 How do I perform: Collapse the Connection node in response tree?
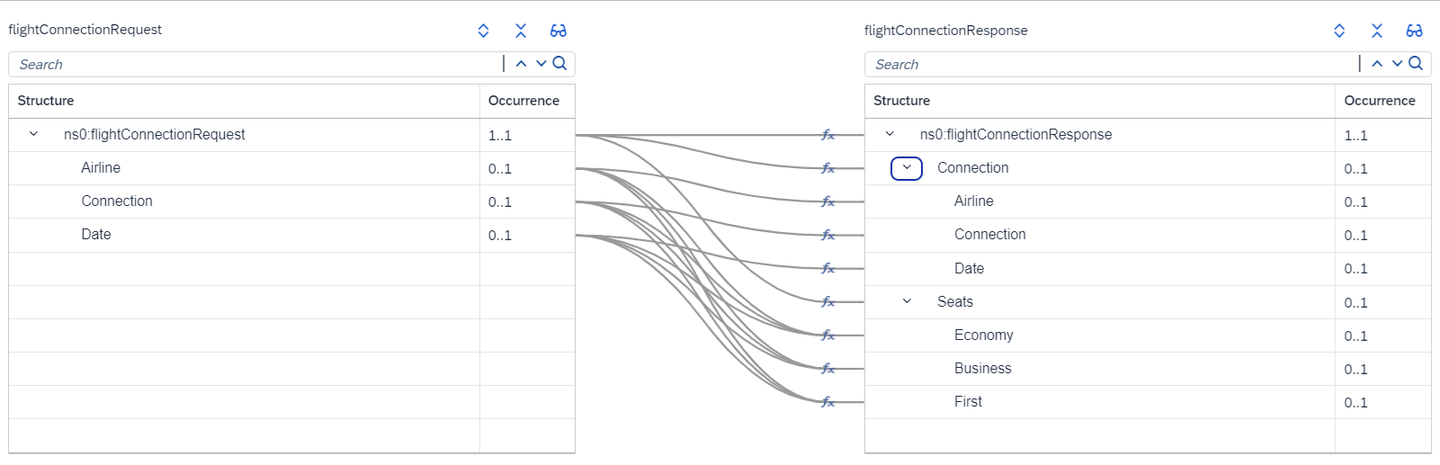907,168
